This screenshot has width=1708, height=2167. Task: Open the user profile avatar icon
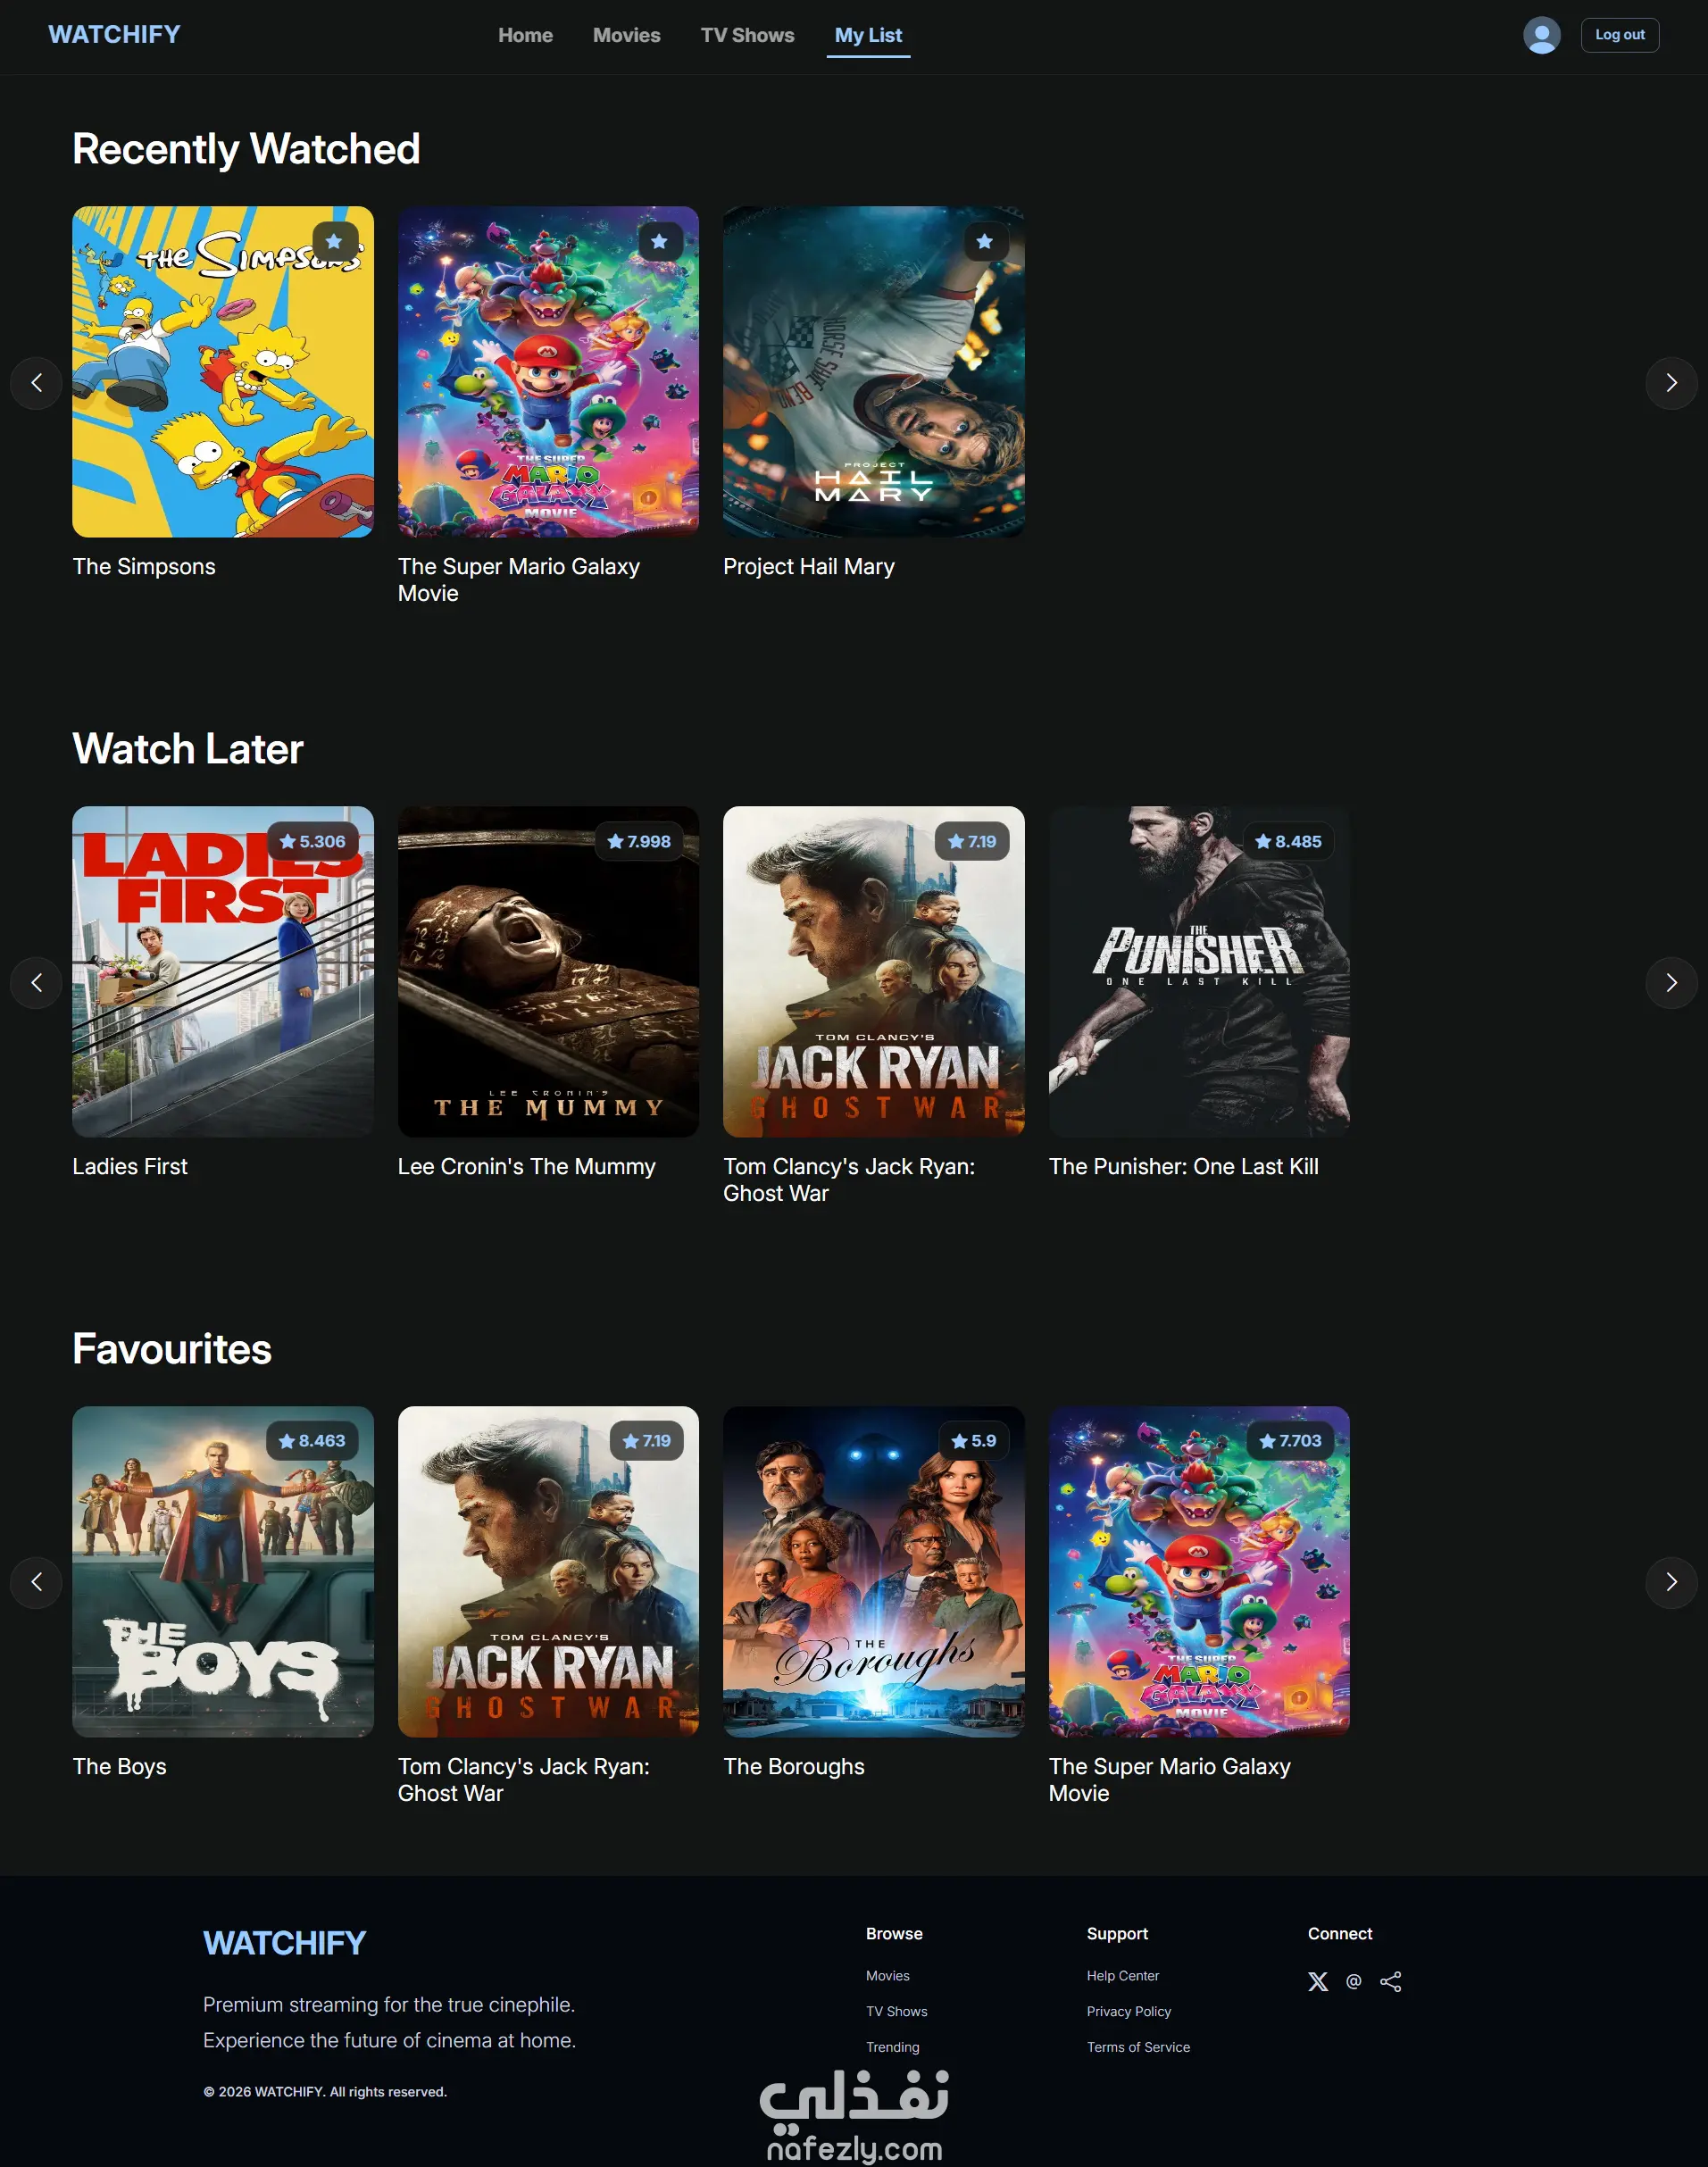1541,35
